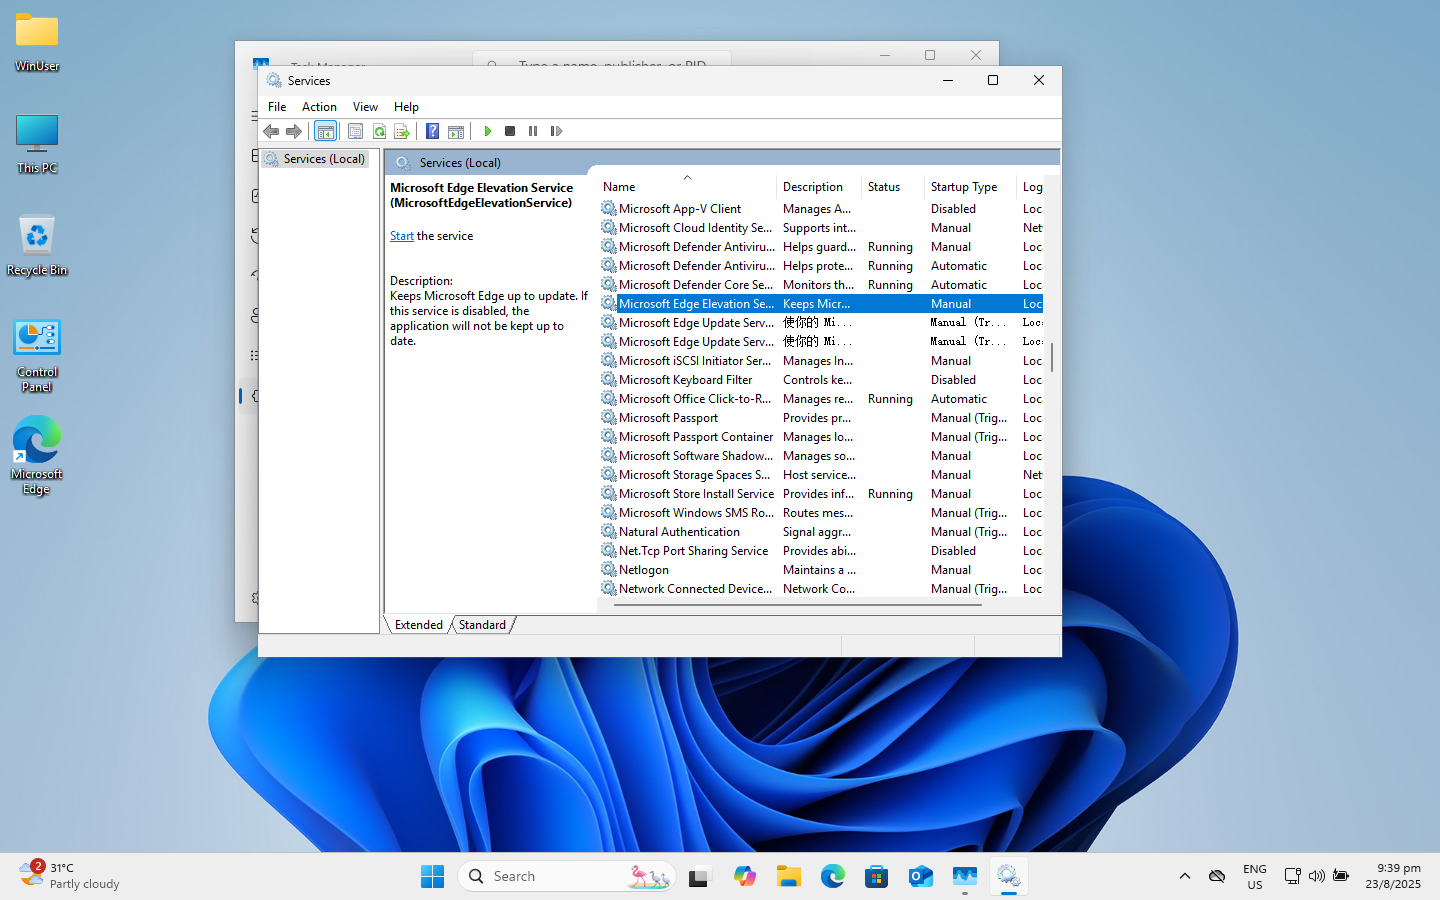Switch to Task Manager via taskbar icon

pyautogui.click(x=965, y=876)
